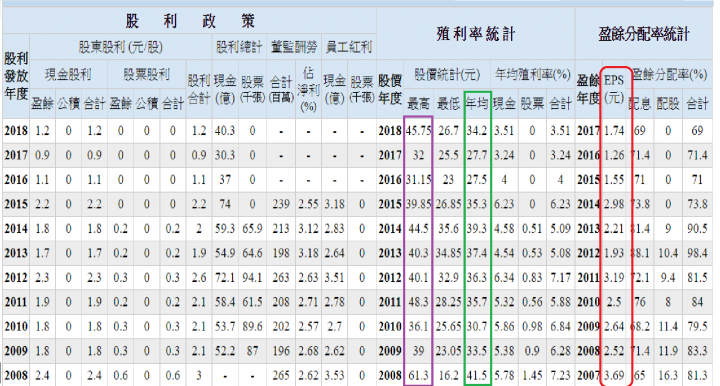Select the highest price cell 61.3
Screen dimensions: 720x386
click(418, 375)
